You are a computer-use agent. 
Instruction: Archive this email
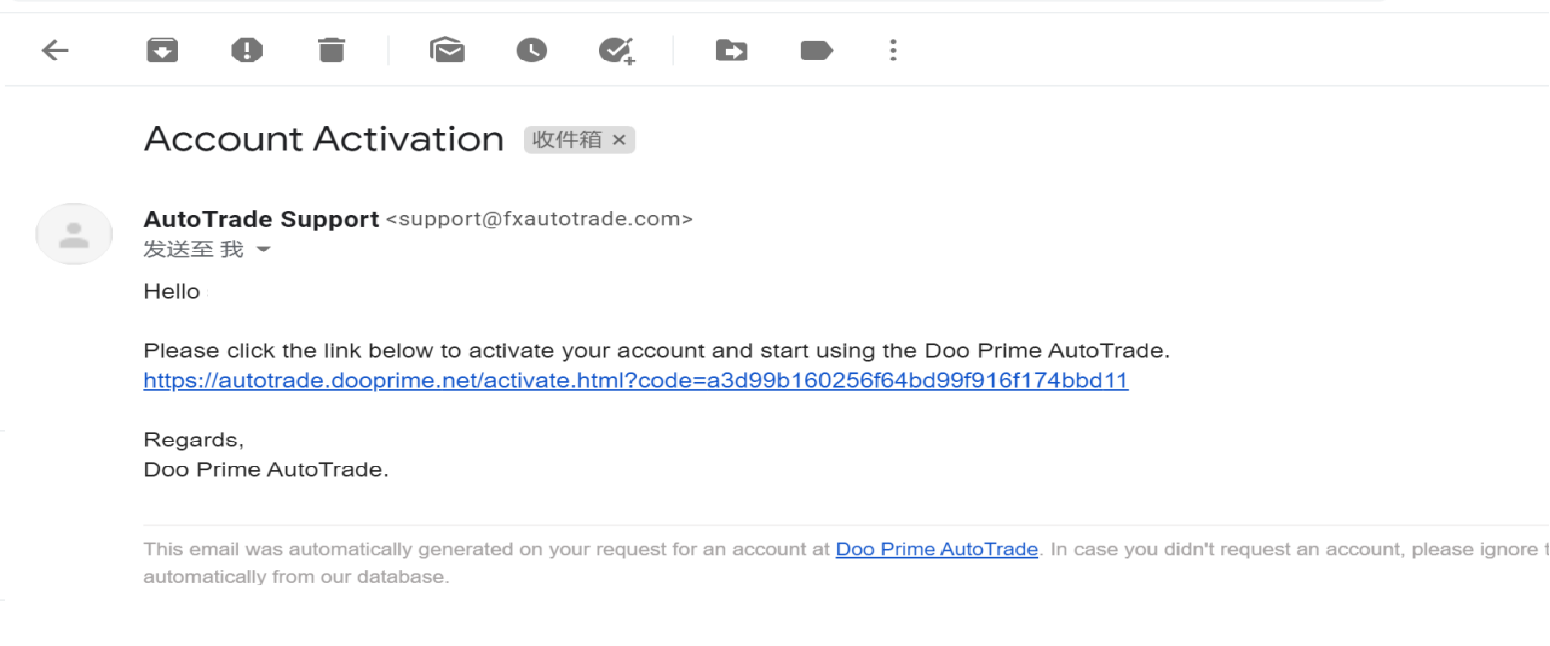[162, 50]
